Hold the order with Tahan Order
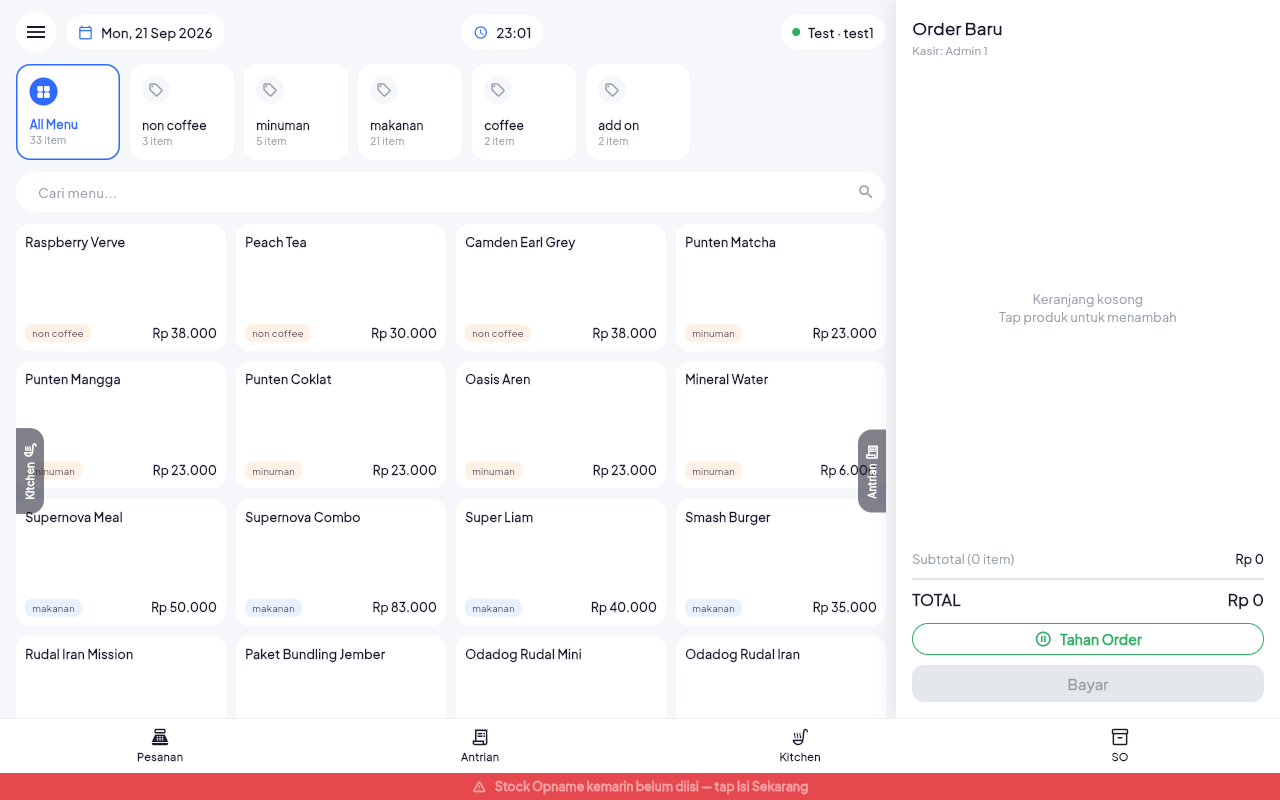This screenshot has width=1280, height=800. [x=1088, y=639]
